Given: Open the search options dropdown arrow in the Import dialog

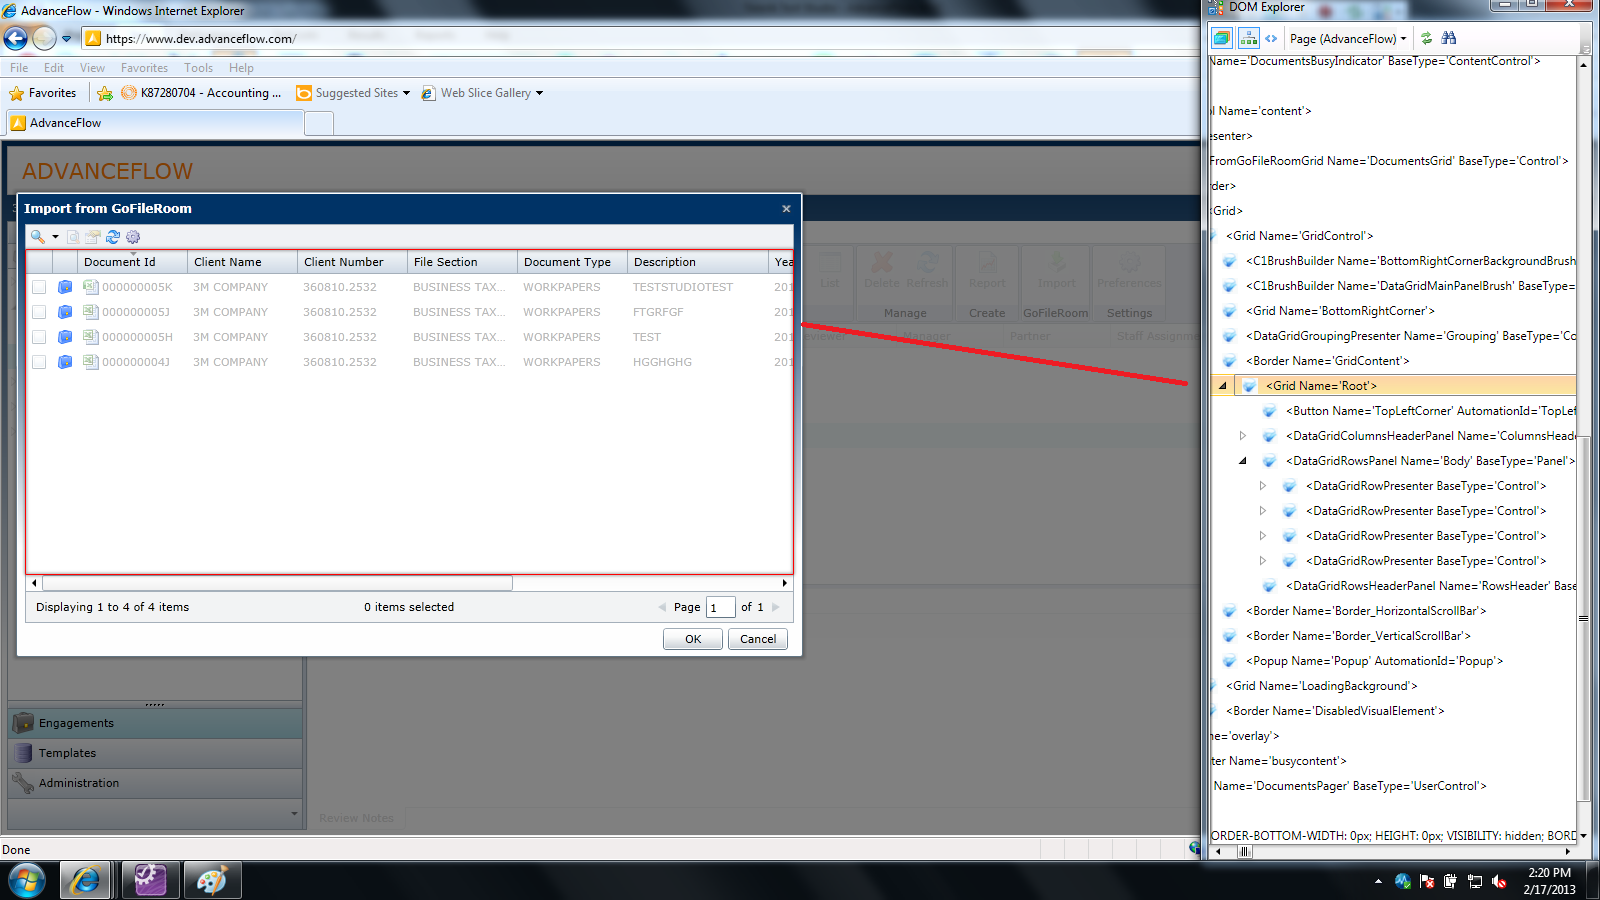Looking at the screenshot, I should [x=55, y=237].
